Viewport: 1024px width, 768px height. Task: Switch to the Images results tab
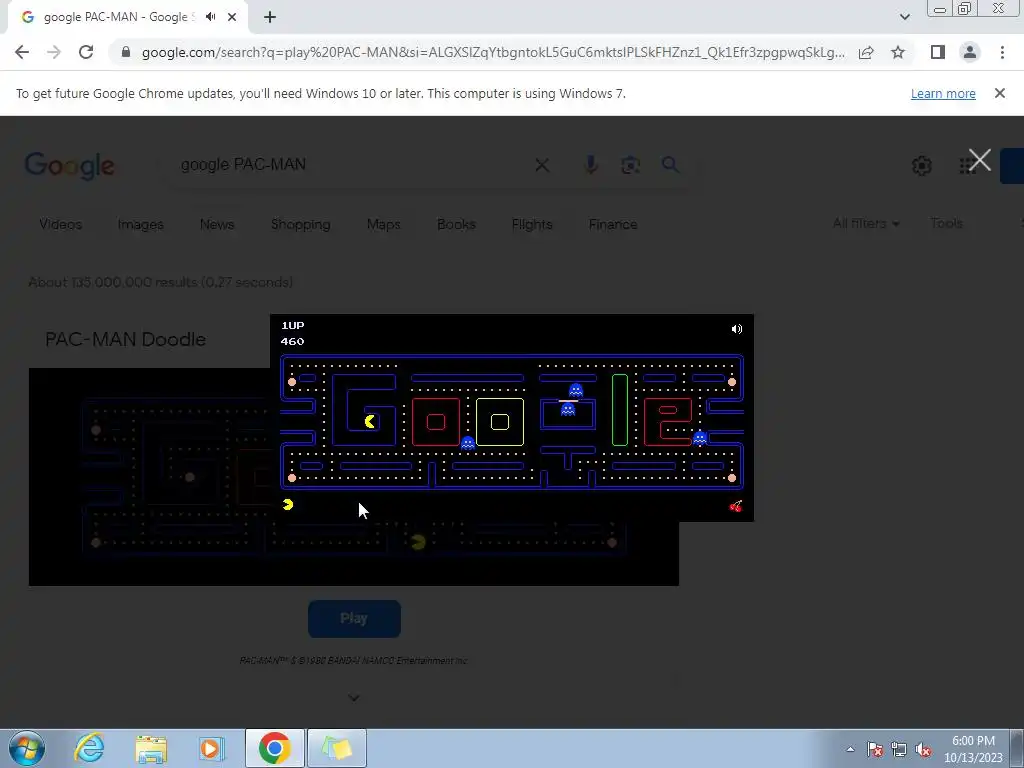click(140, 224)
